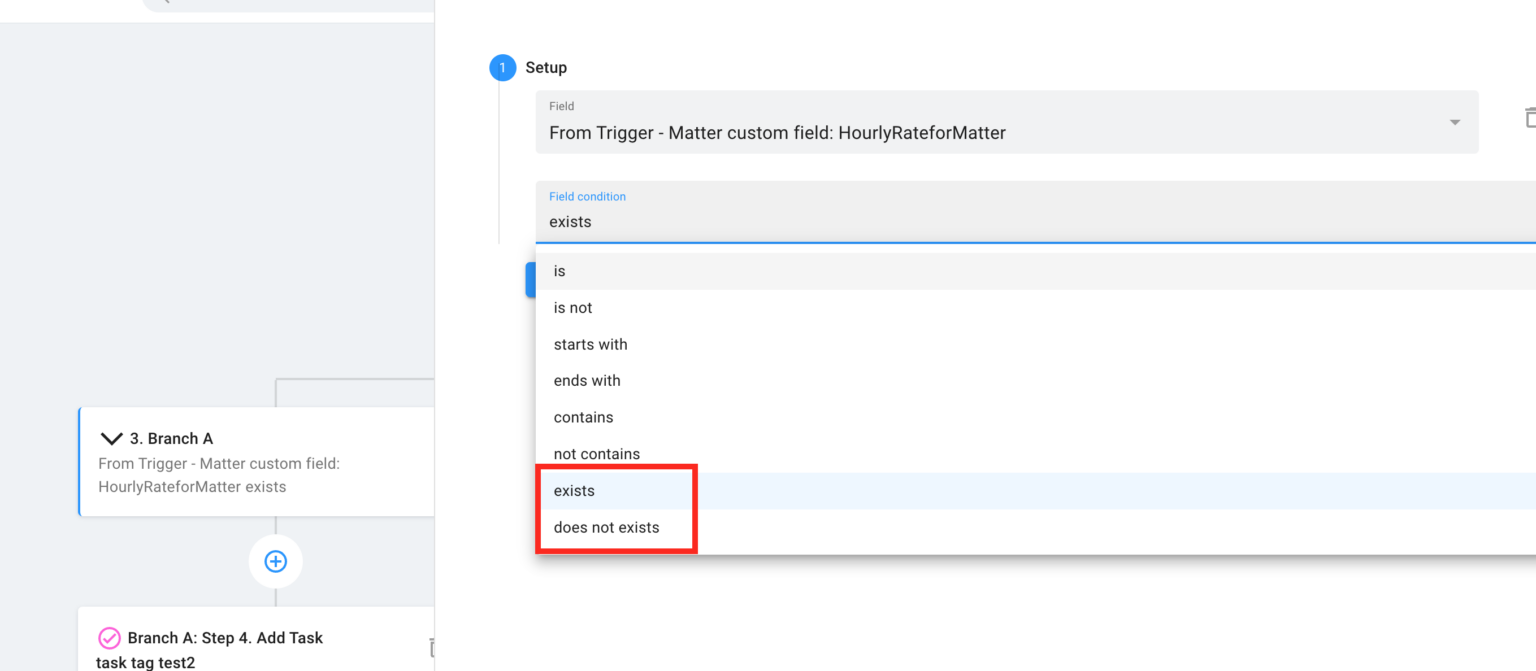
Task: Choose 'is not' from the condition list
Action: coord(573,308)
